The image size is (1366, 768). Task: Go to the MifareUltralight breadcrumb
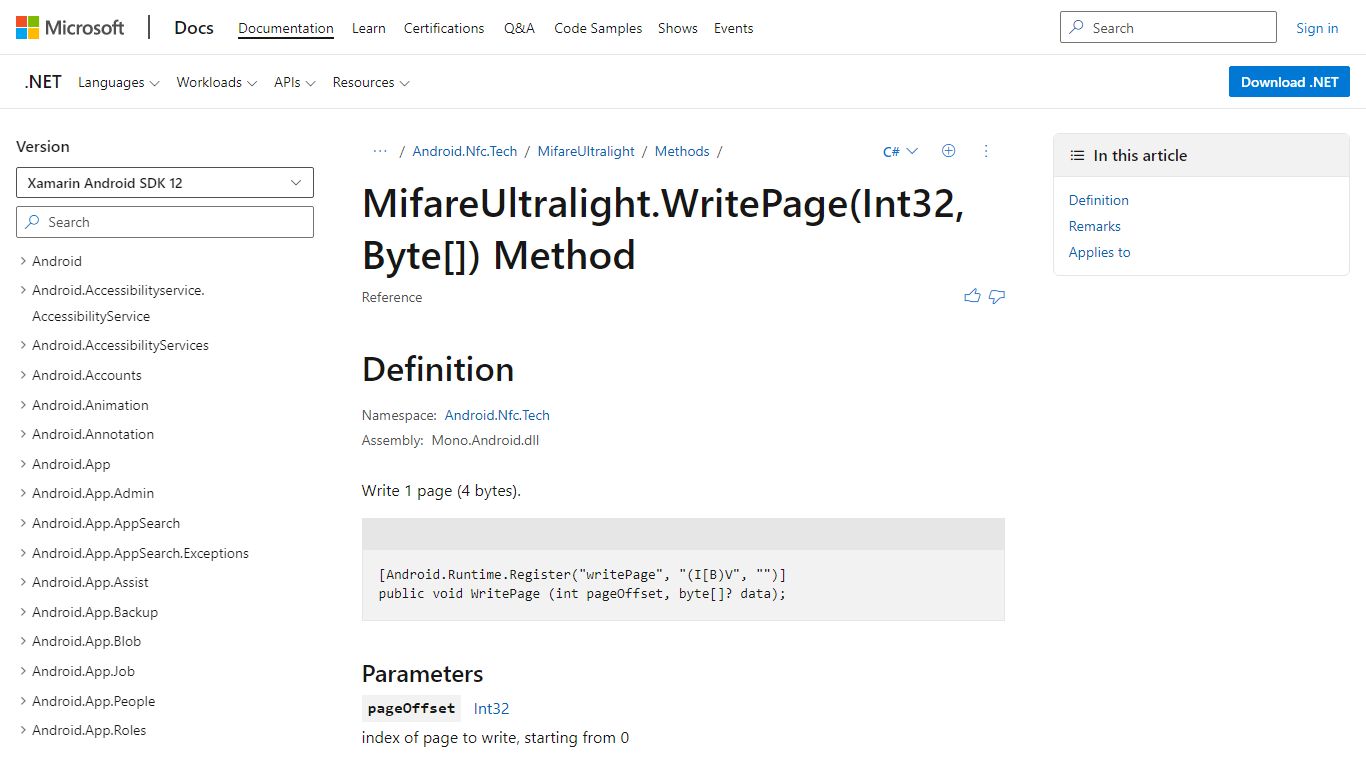(586, 151)
